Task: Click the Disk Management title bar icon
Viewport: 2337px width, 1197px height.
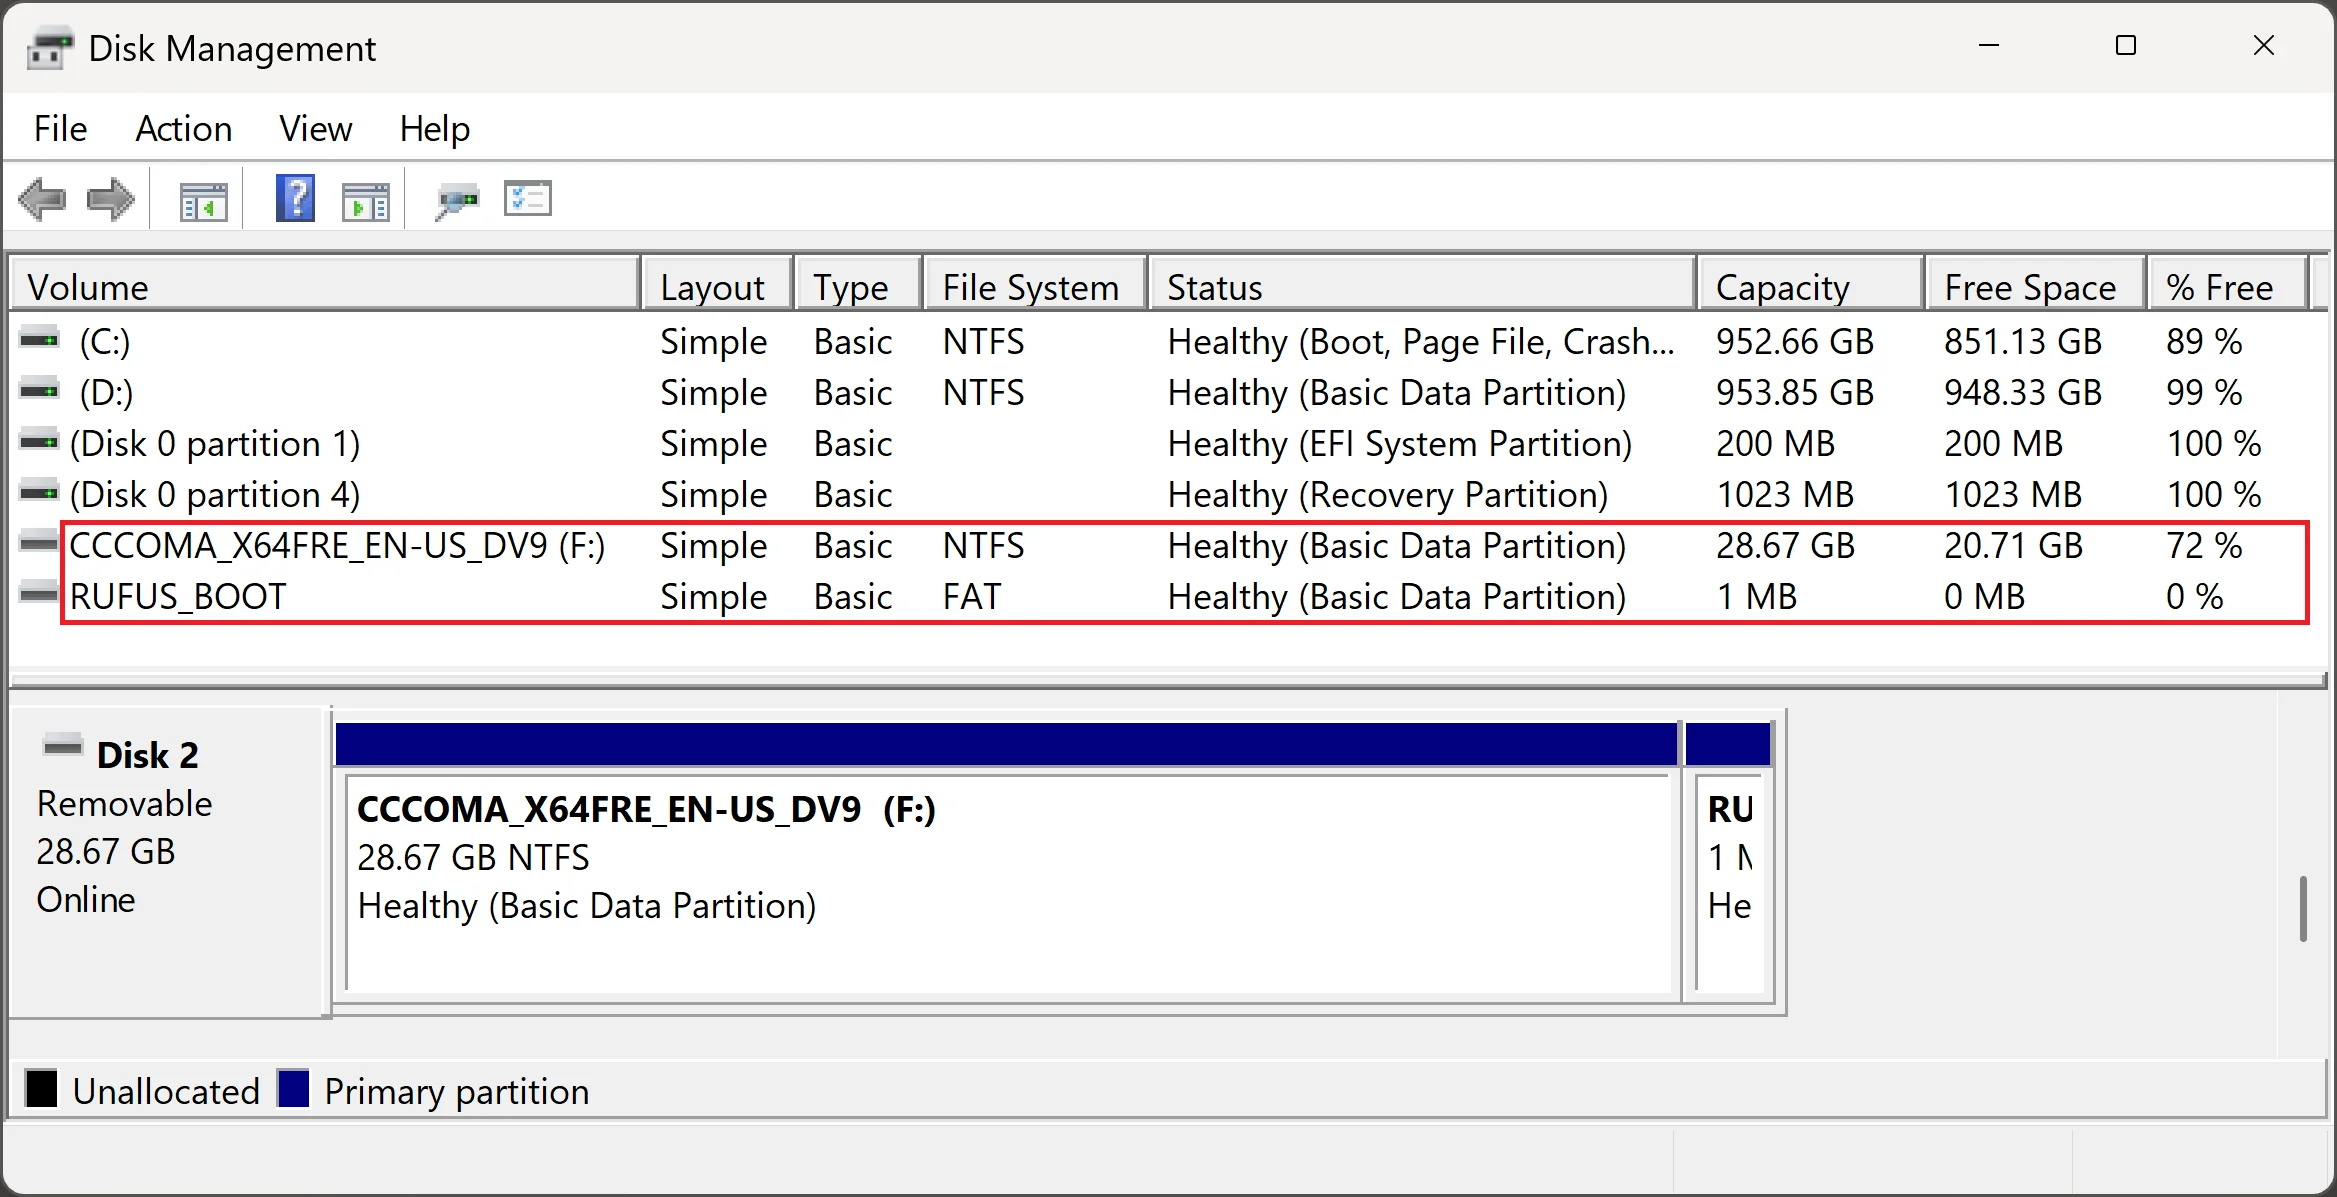Action: tap(49, 48)
